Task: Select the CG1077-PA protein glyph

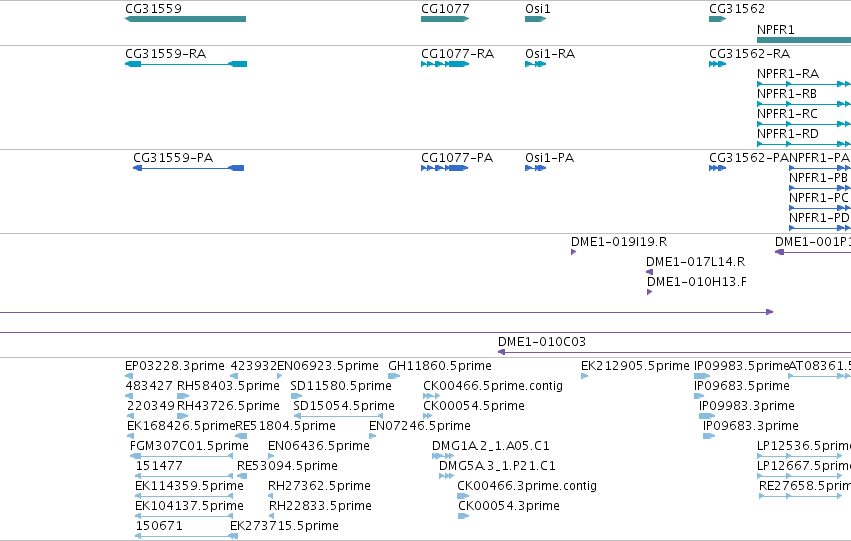Action: [x=444, y=168]
